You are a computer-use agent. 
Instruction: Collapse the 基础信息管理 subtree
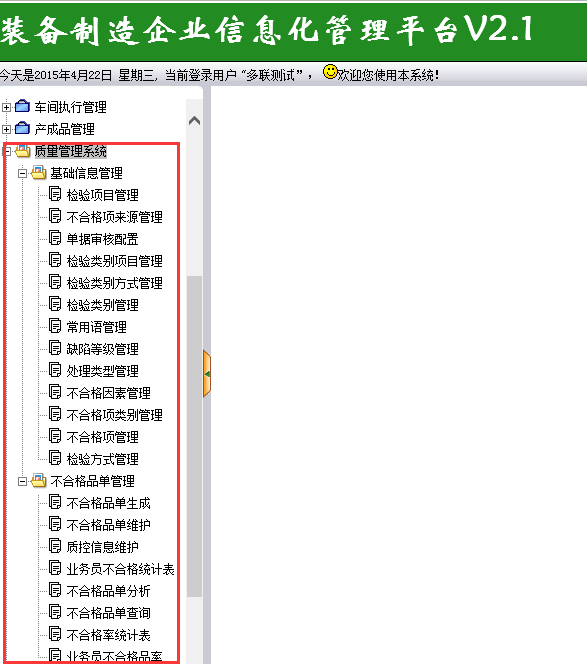[x=22, y=173]
